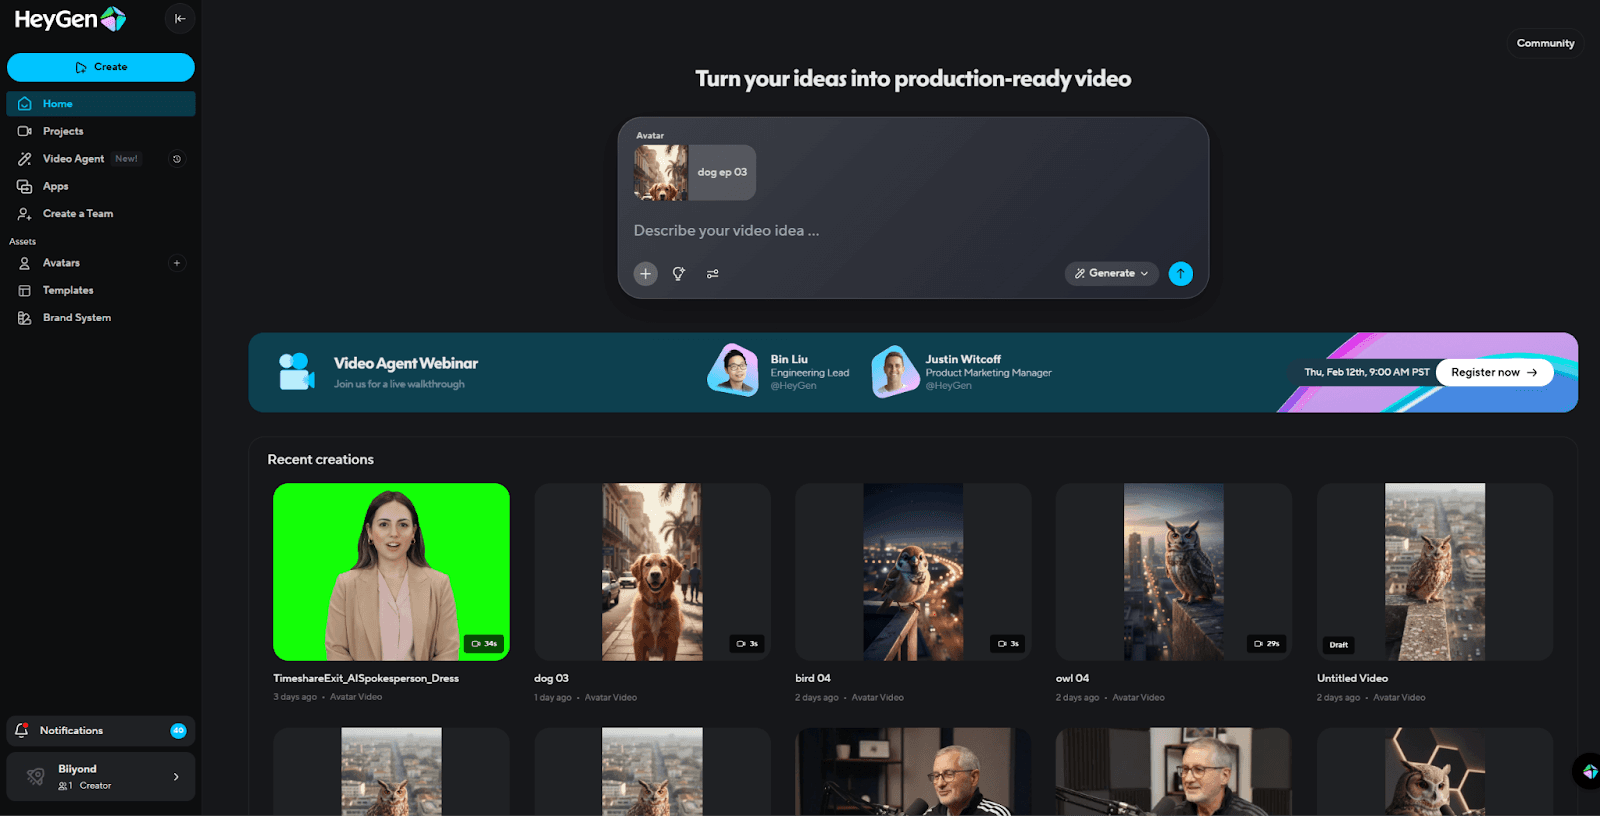Click the bird 04 title text
Image resolution: width=1600 pixels, height=816 pixels.
tap(813, 679)
